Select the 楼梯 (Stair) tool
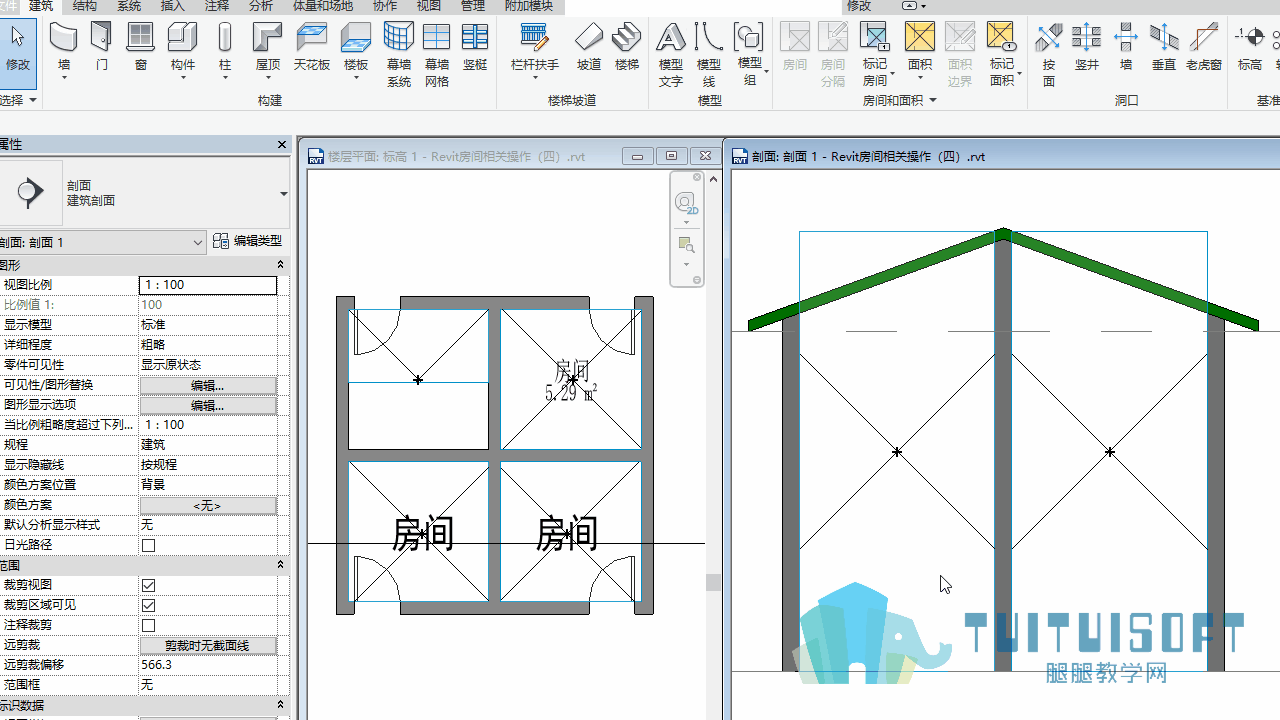 point(627,38)
